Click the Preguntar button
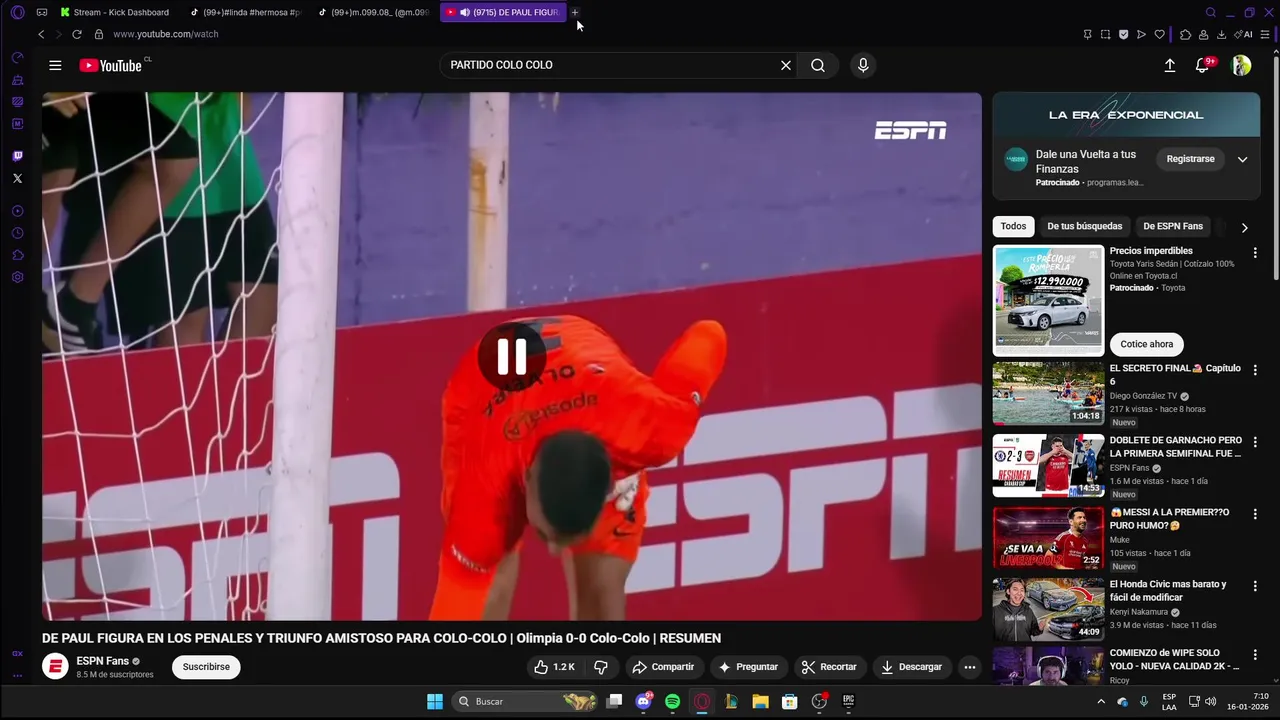Image resolution: width=1280 pixels, height=720 pixels. tap(748, 667)
